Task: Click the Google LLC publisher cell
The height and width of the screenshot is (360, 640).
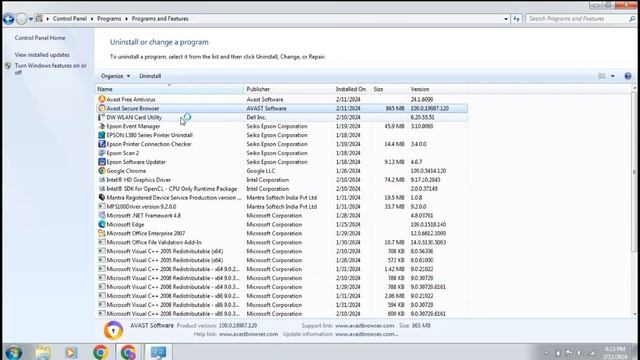Action: [x=261, y=171]
